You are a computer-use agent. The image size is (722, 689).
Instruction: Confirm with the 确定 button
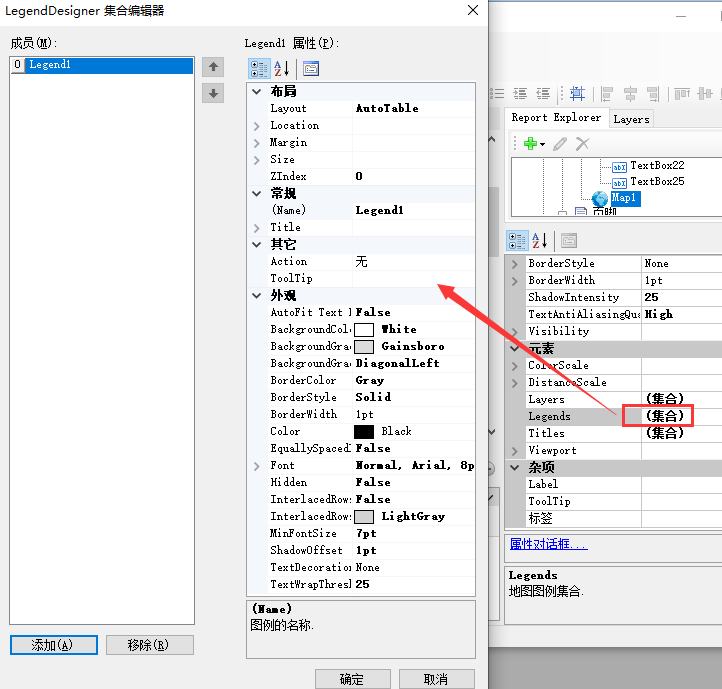(x=353, y=679)
